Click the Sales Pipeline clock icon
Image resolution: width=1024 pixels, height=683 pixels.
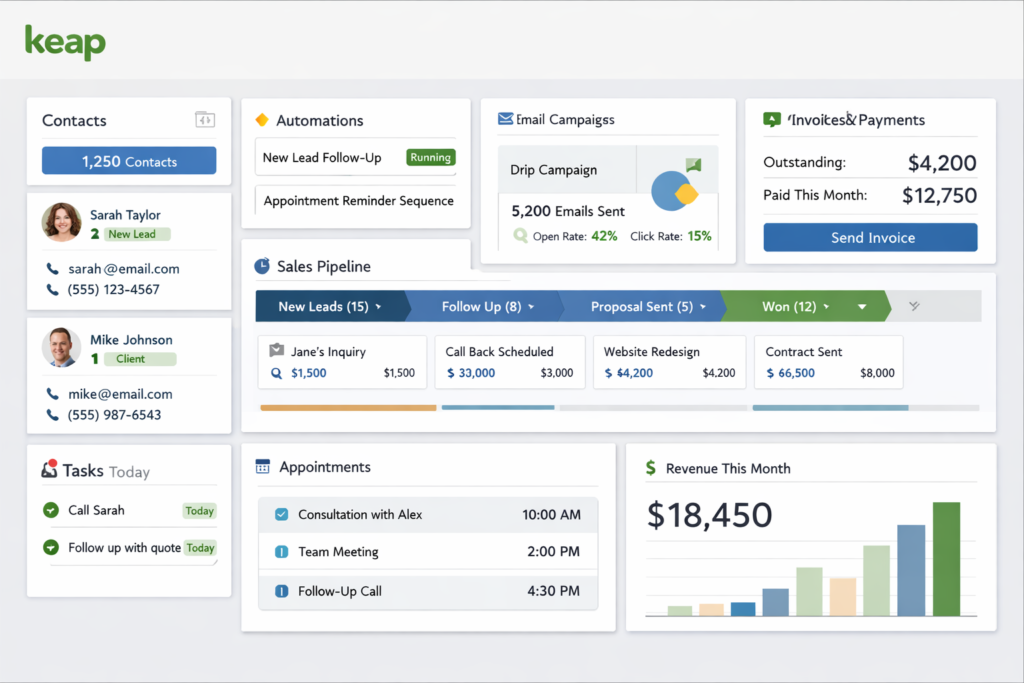(x=261, y=266)
